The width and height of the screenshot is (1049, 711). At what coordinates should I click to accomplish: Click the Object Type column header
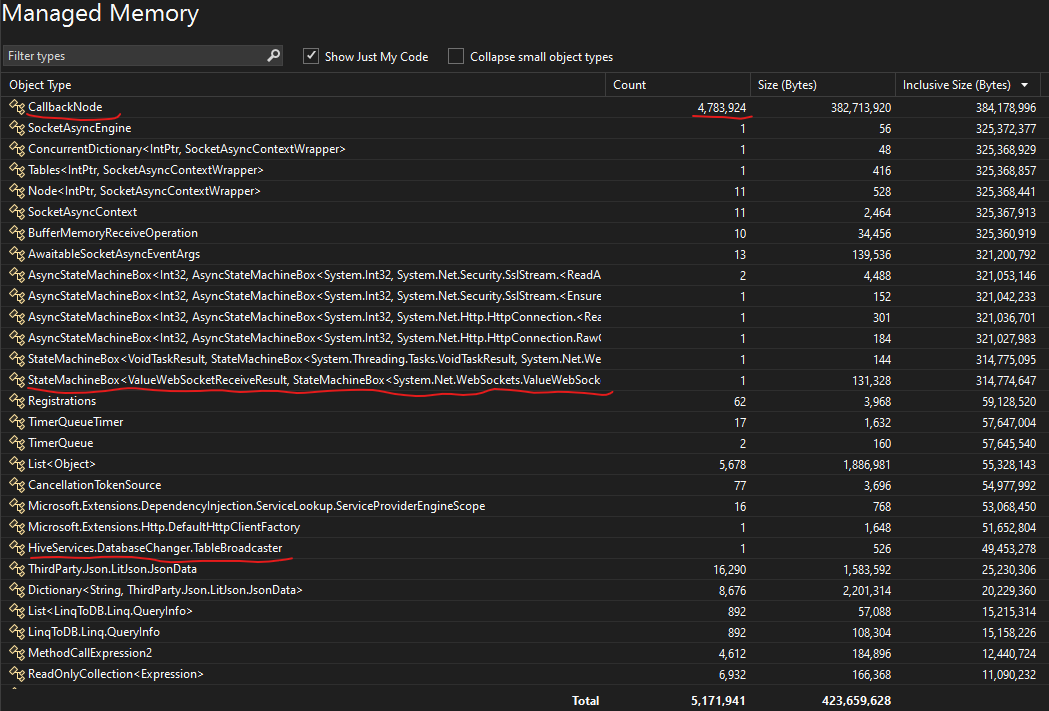tap(44, 84)
